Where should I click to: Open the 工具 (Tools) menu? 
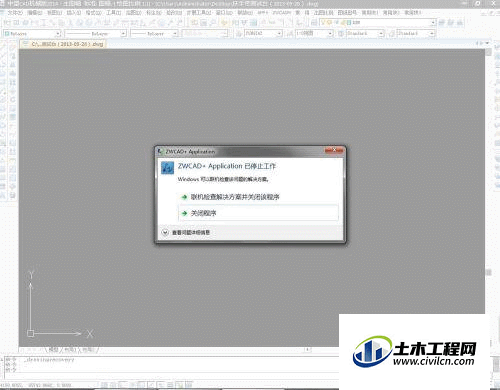click(114, 13)
